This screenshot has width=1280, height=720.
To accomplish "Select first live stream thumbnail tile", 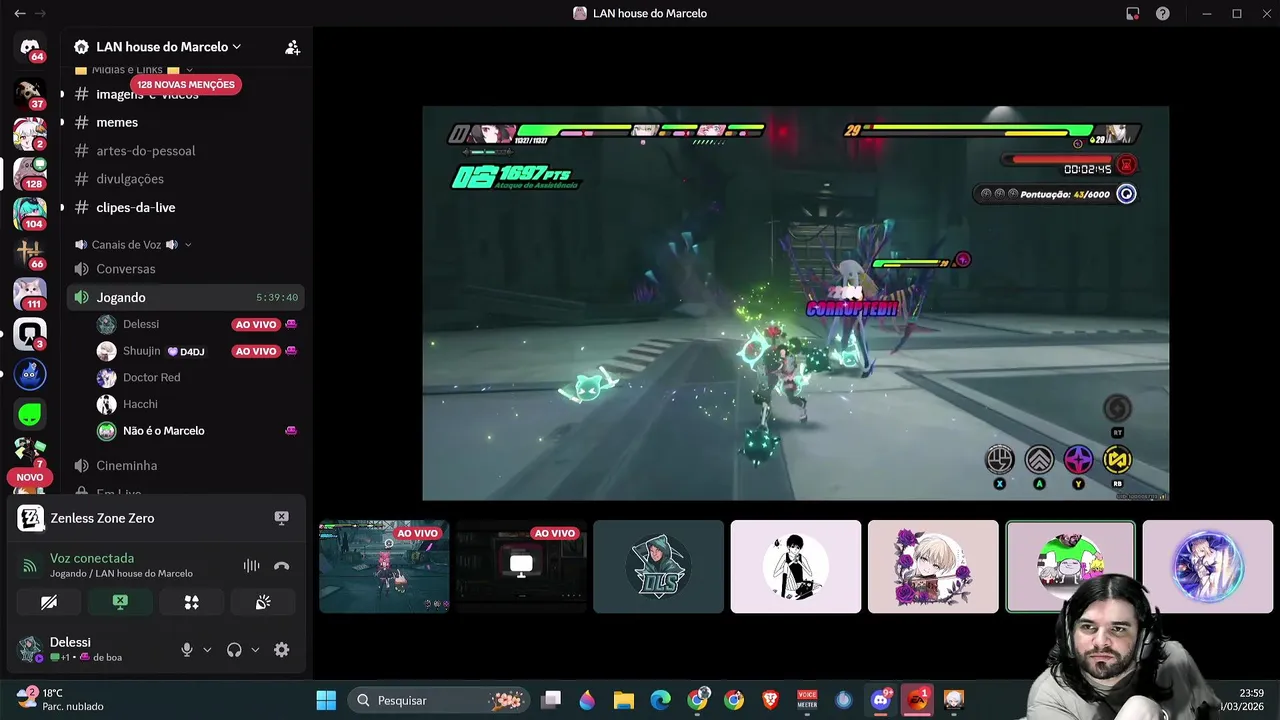I will 384,566.
